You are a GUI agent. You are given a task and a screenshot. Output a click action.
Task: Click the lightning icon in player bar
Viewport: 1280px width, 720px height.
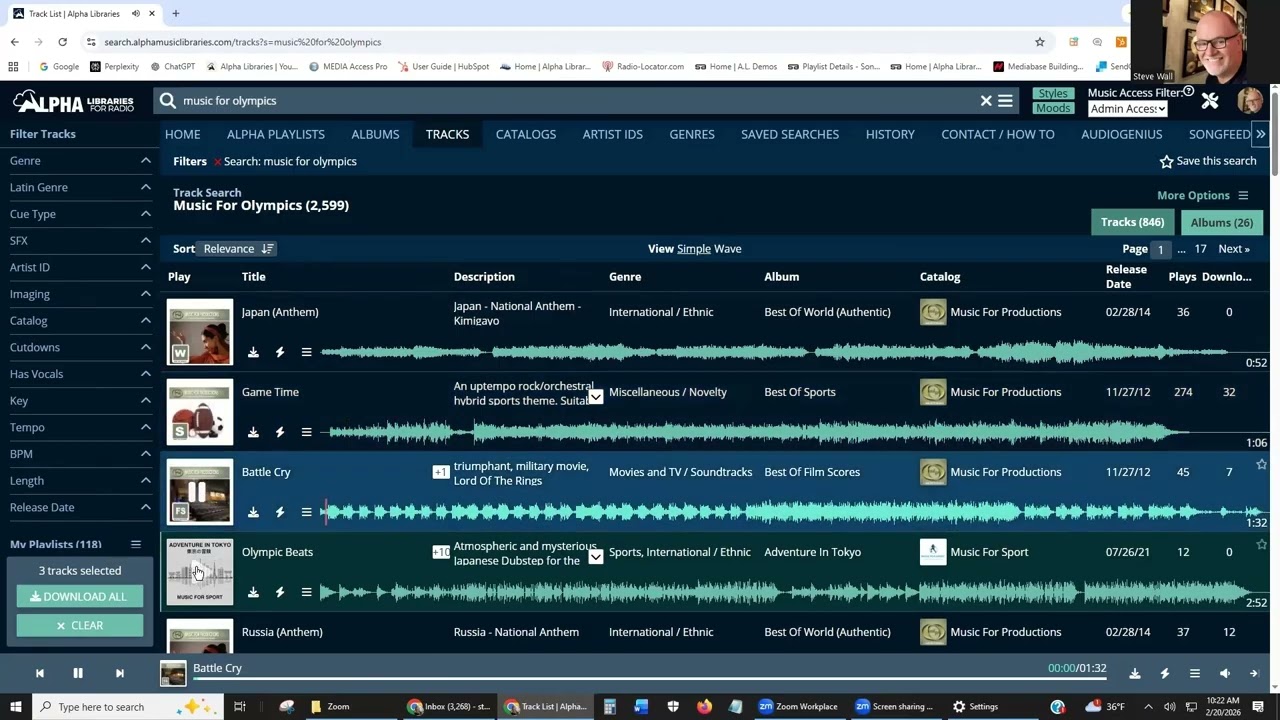pyautogui.click(x=1165, y=673)
